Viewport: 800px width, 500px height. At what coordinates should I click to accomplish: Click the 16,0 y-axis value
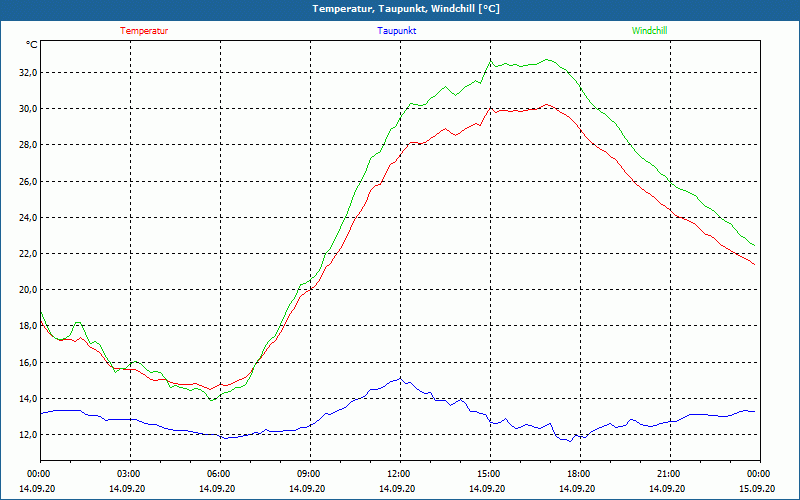(28, 363)
